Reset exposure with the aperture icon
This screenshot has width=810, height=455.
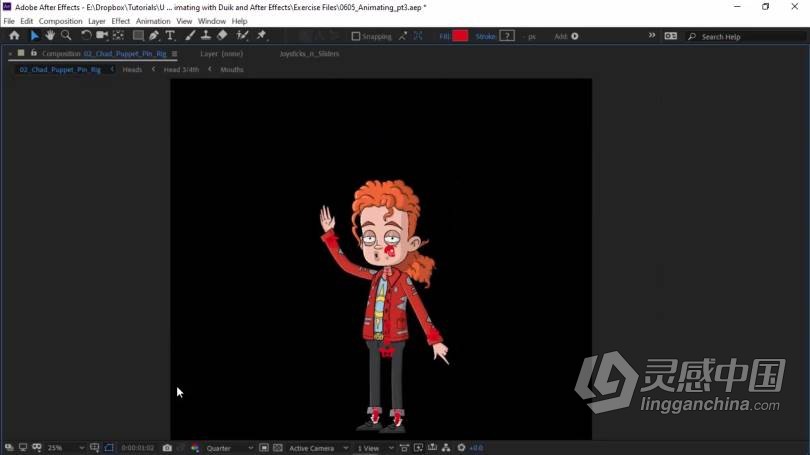tap(461, 447)
